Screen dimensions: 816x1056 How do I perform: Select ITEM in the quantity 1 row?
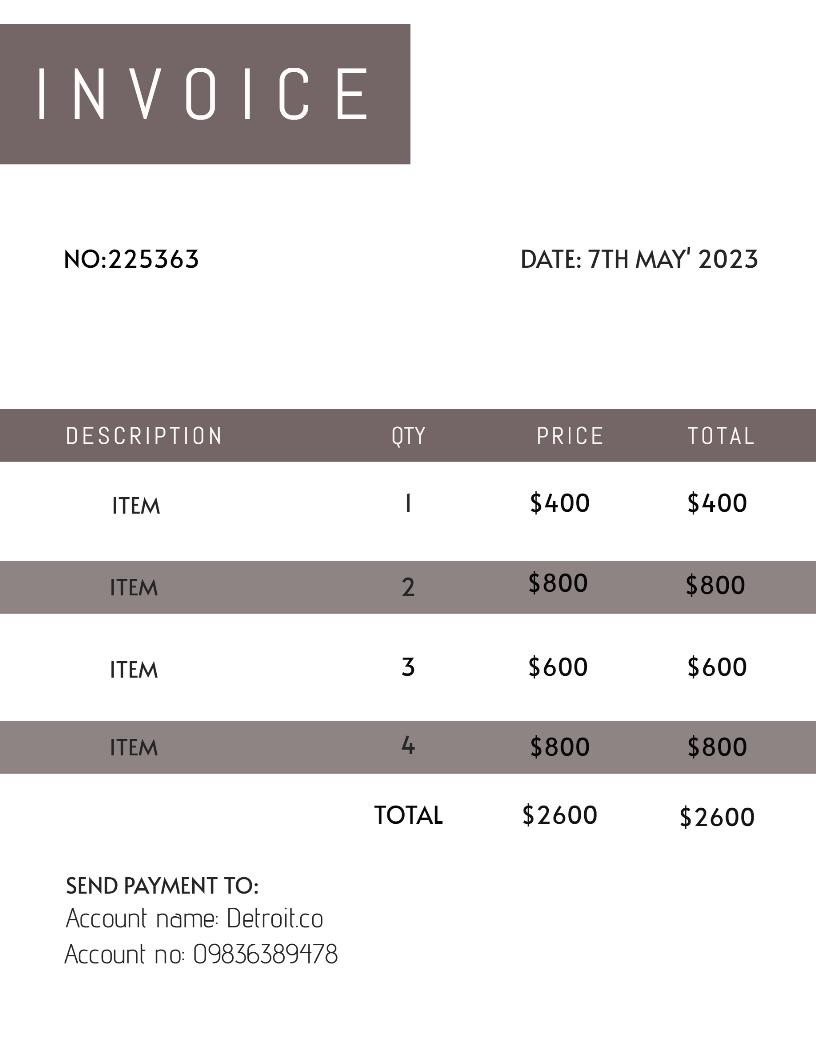click(x=136, y=506)
